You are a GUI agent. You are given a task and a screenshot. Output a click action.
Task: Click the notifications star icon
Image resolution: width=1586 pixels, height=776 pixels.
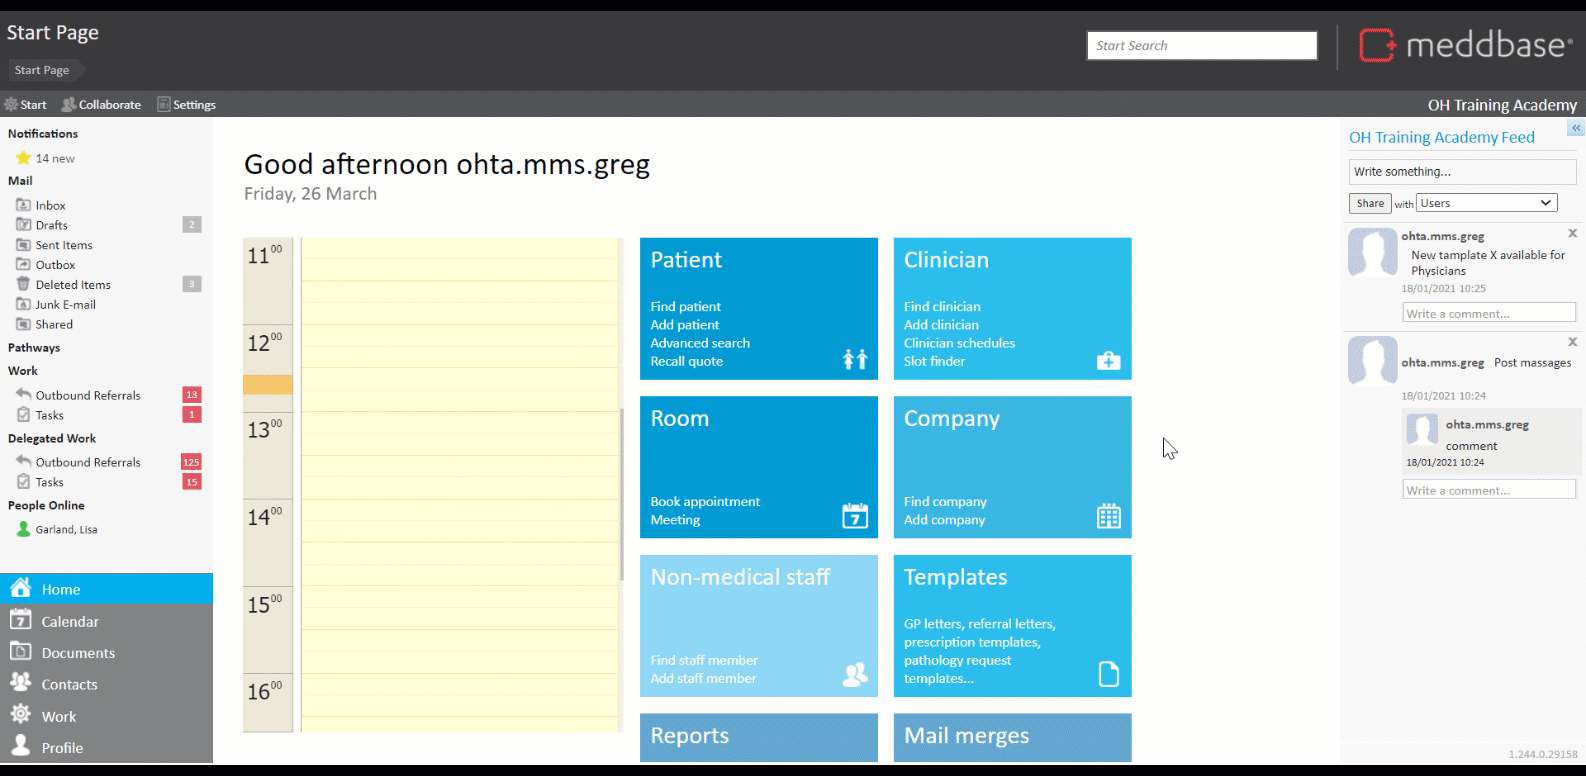[x=23, y=158]
